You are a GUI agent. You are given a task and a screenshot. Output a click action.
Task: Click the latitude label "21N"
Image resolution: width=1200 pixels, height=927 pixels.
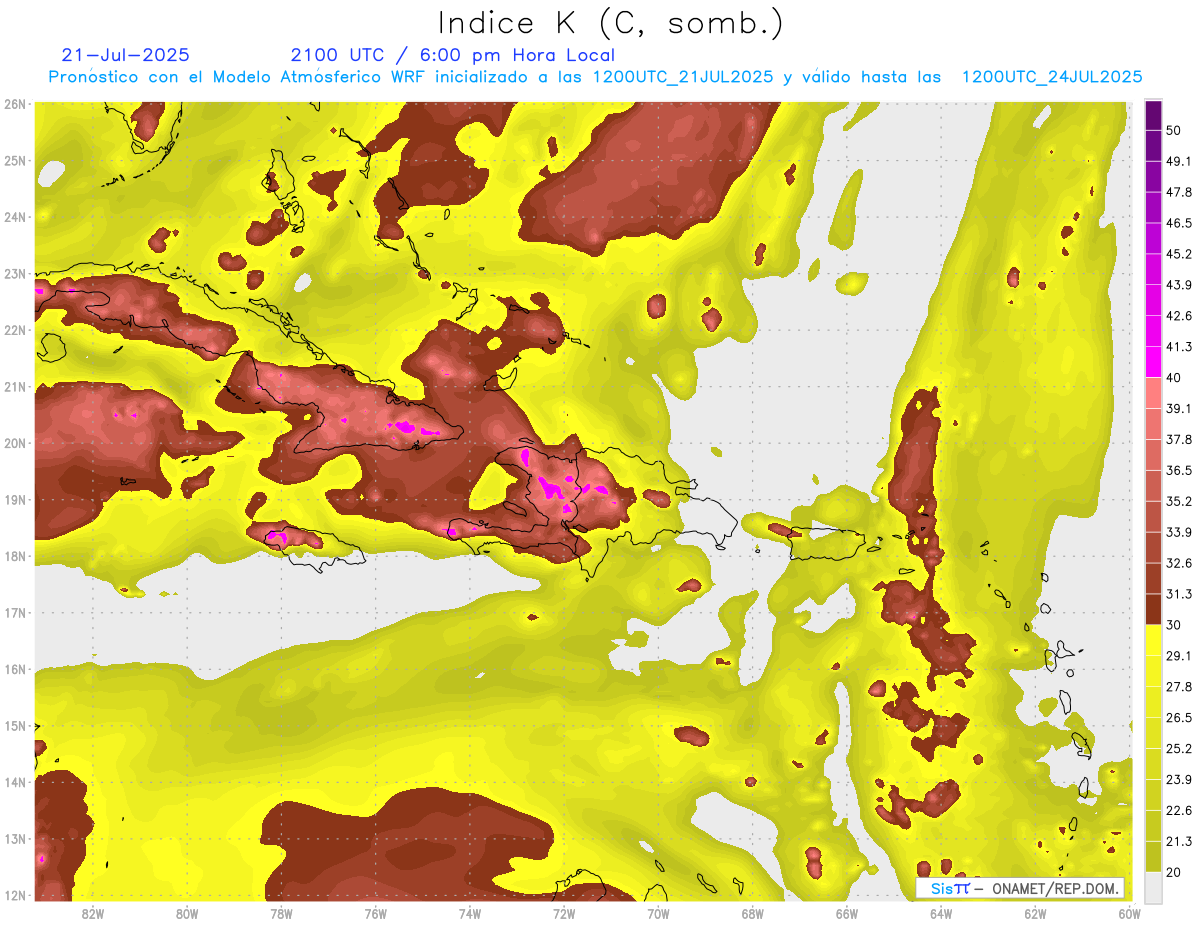(15, 387)
